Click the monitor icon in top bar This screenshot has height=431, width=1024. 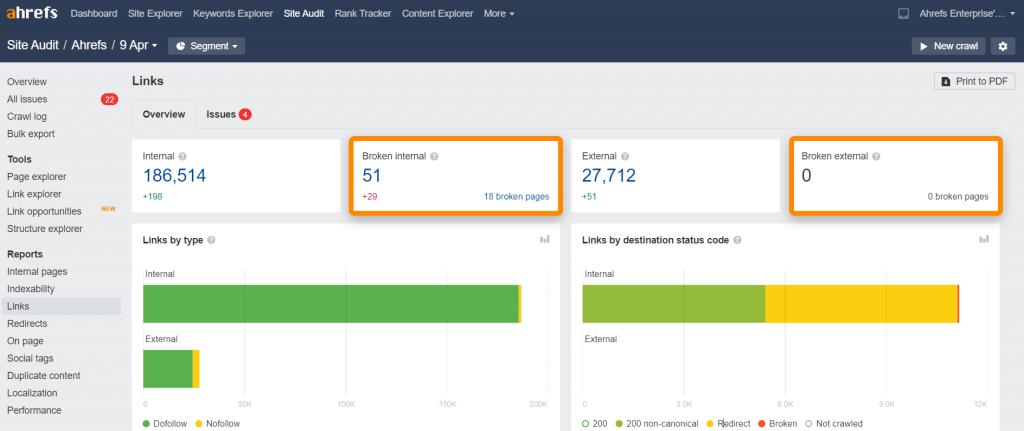click(902, 14)
